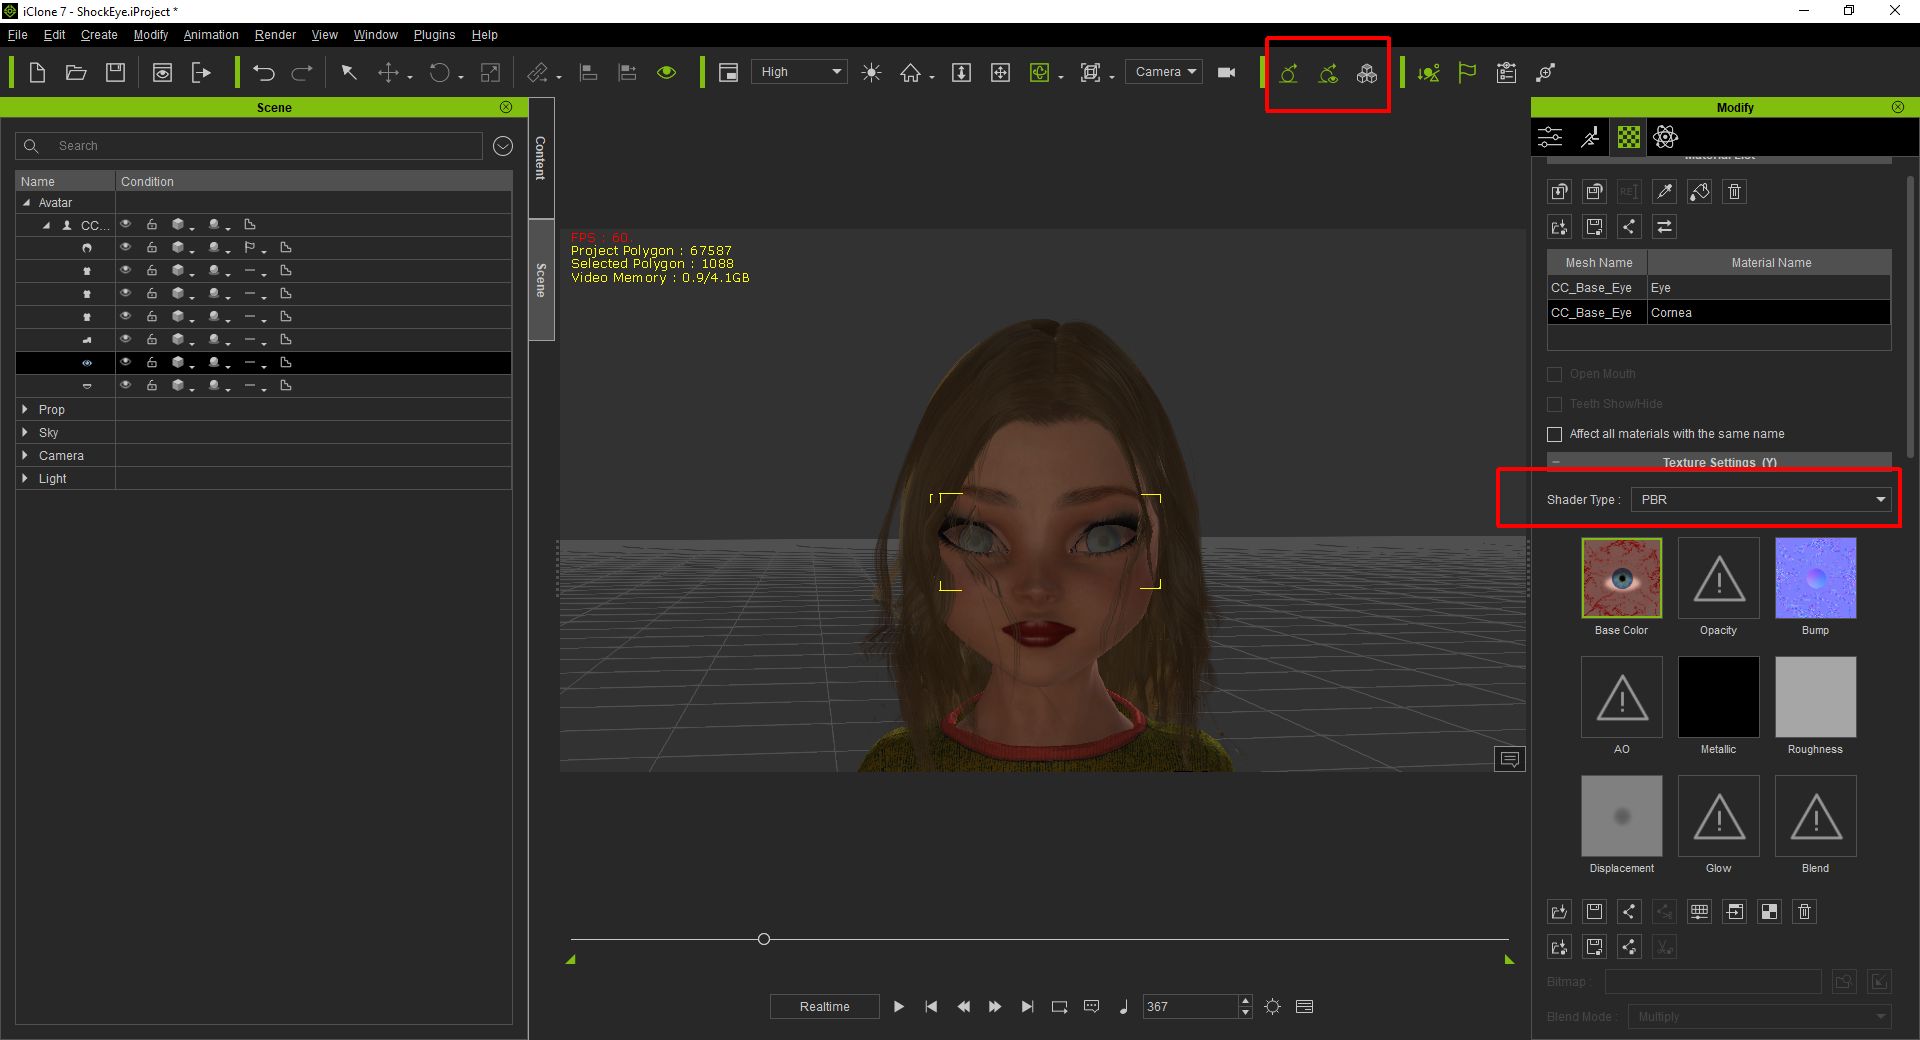Toggle visibility eye of selected black row
This screenshot has height=1040, width=1920.
tap(126, 362)
